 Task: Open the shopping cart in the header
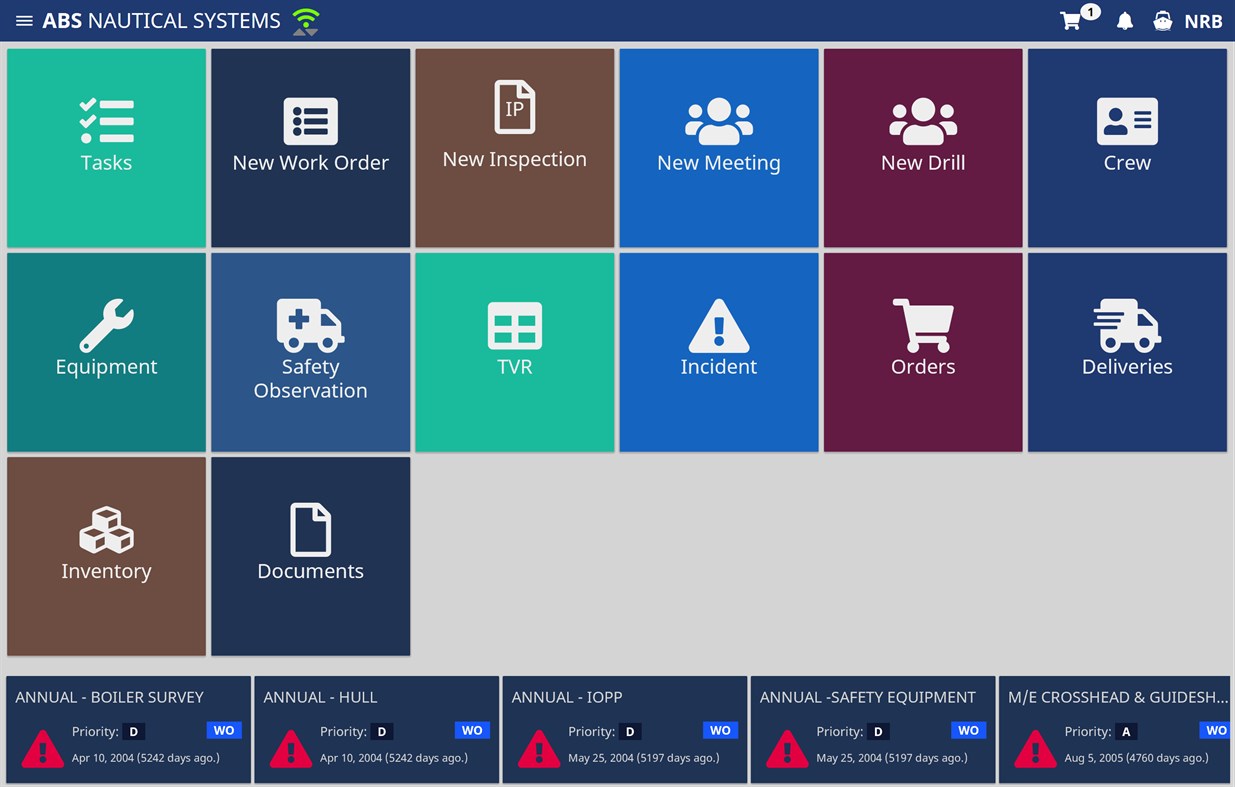tap(1071, 21)
